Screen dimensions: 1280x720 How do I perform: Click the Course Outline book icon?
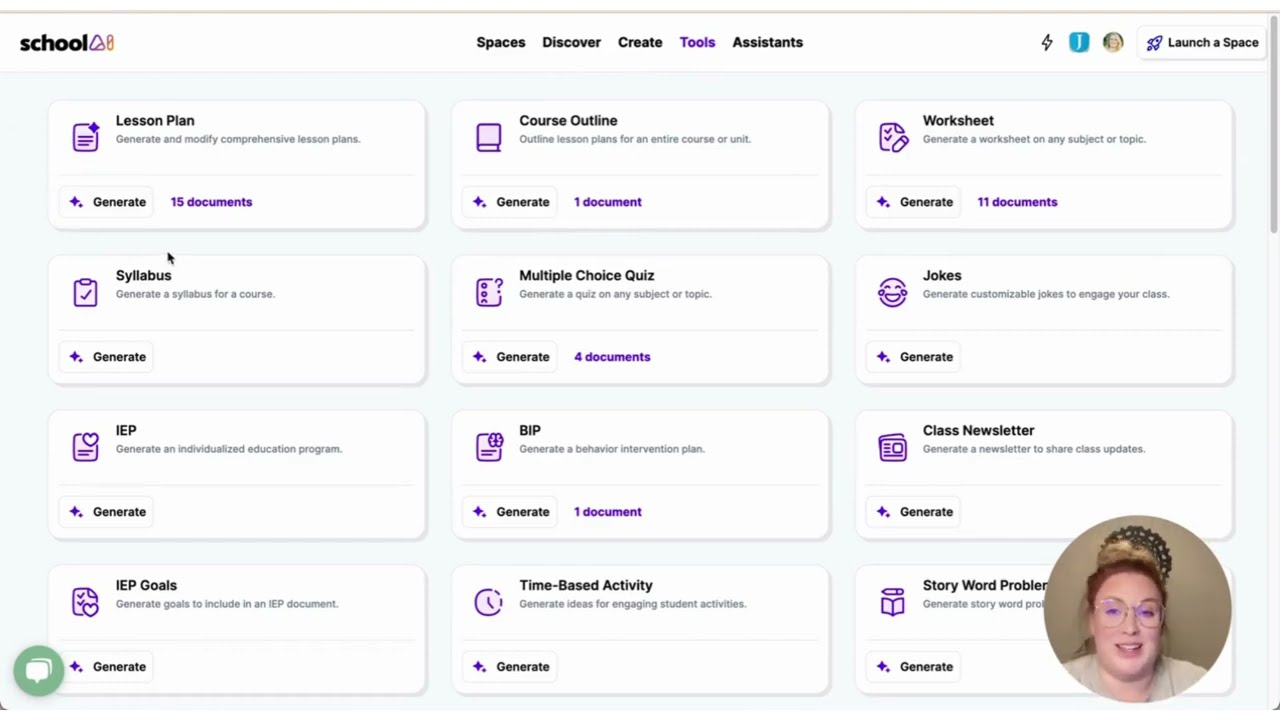click(489, 137)
